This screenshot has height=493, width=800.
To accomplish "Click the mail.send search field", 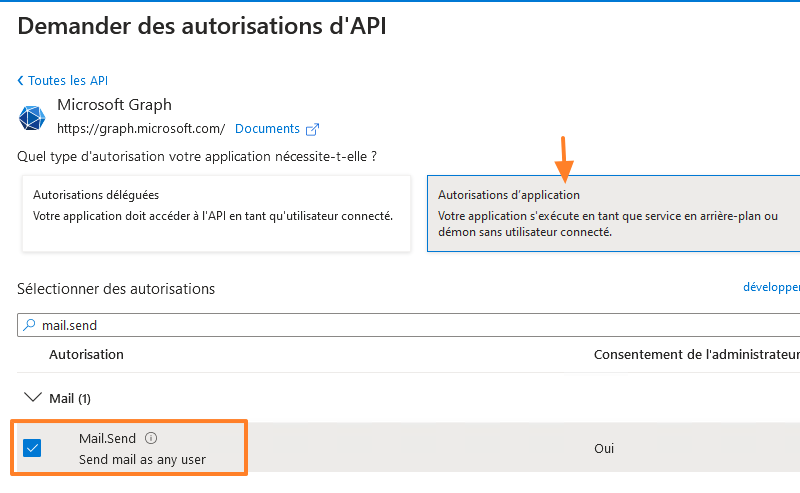I will point(409,325).
